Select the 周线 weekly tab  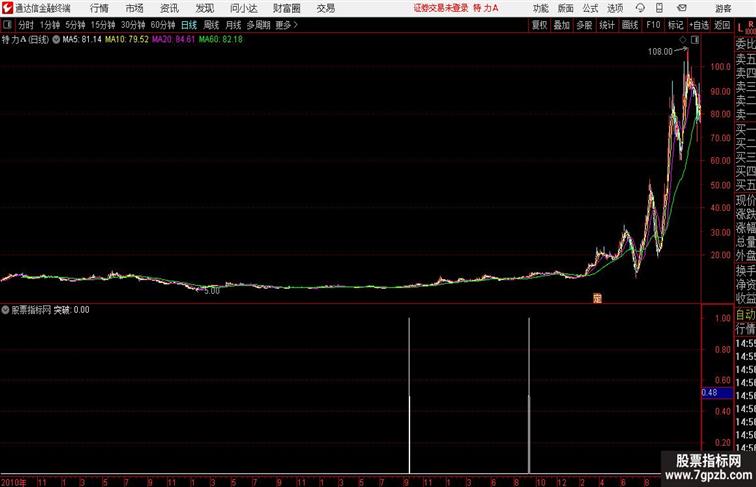tap(211, 25)
